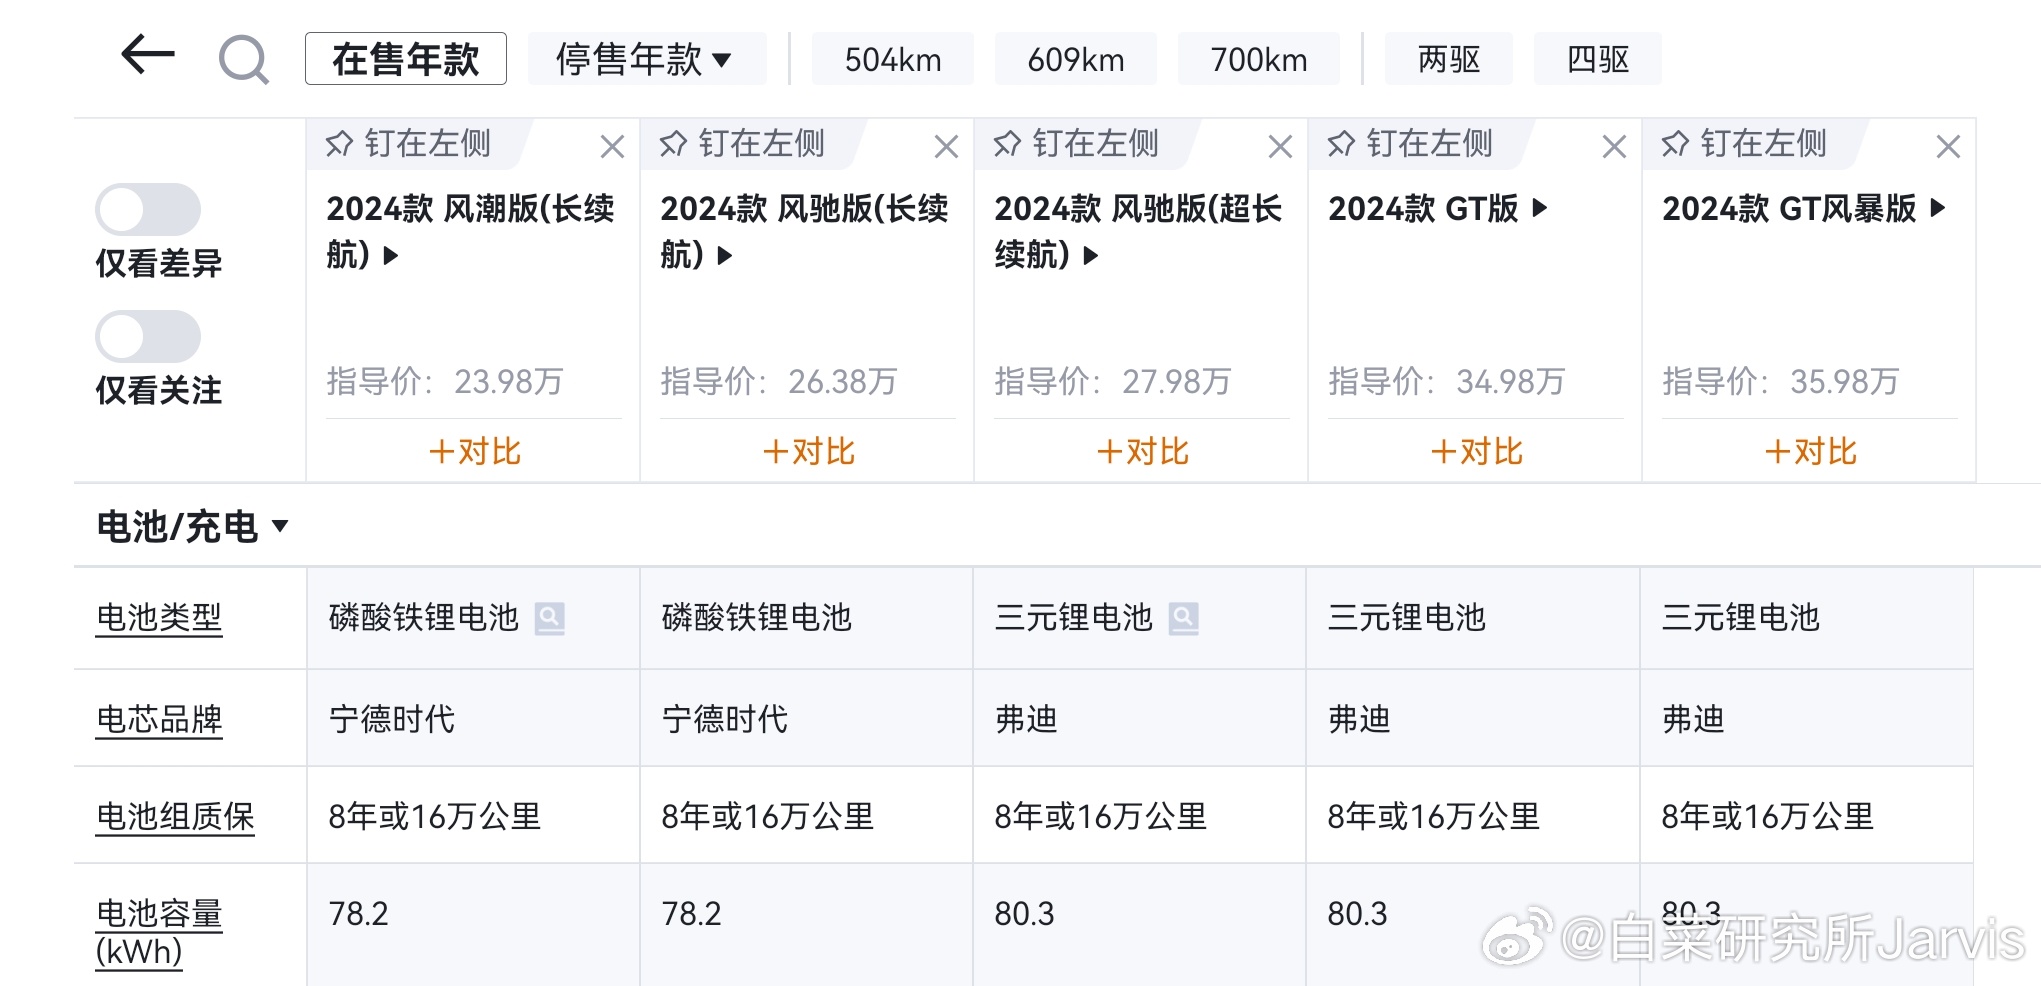Filter by 700km range
The height and width of the screenshot is (986, 2041).
tap(1259, 59)
